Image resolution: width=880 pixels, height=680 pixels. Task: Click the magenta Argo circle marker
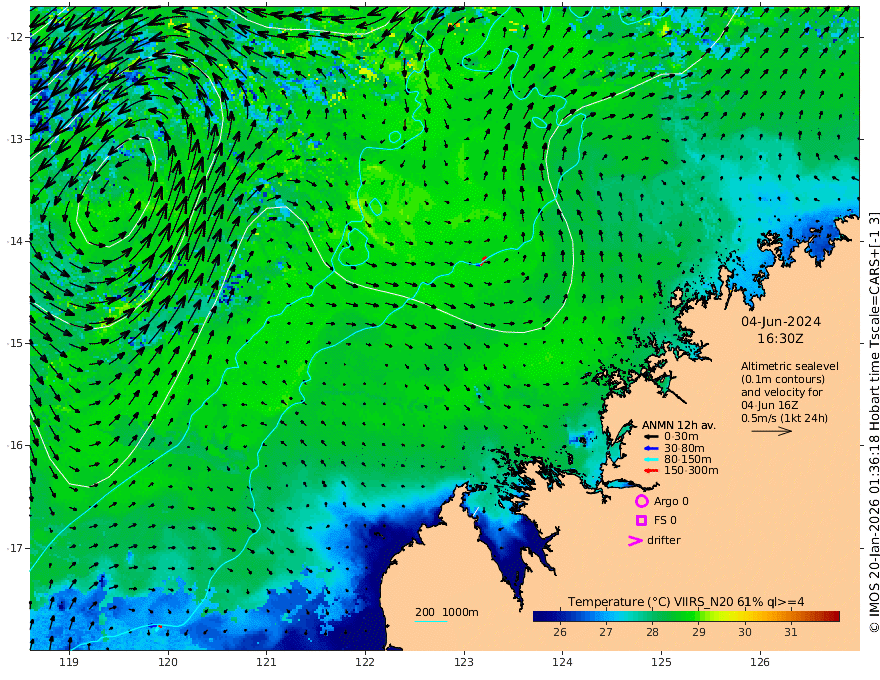point(641,501)
